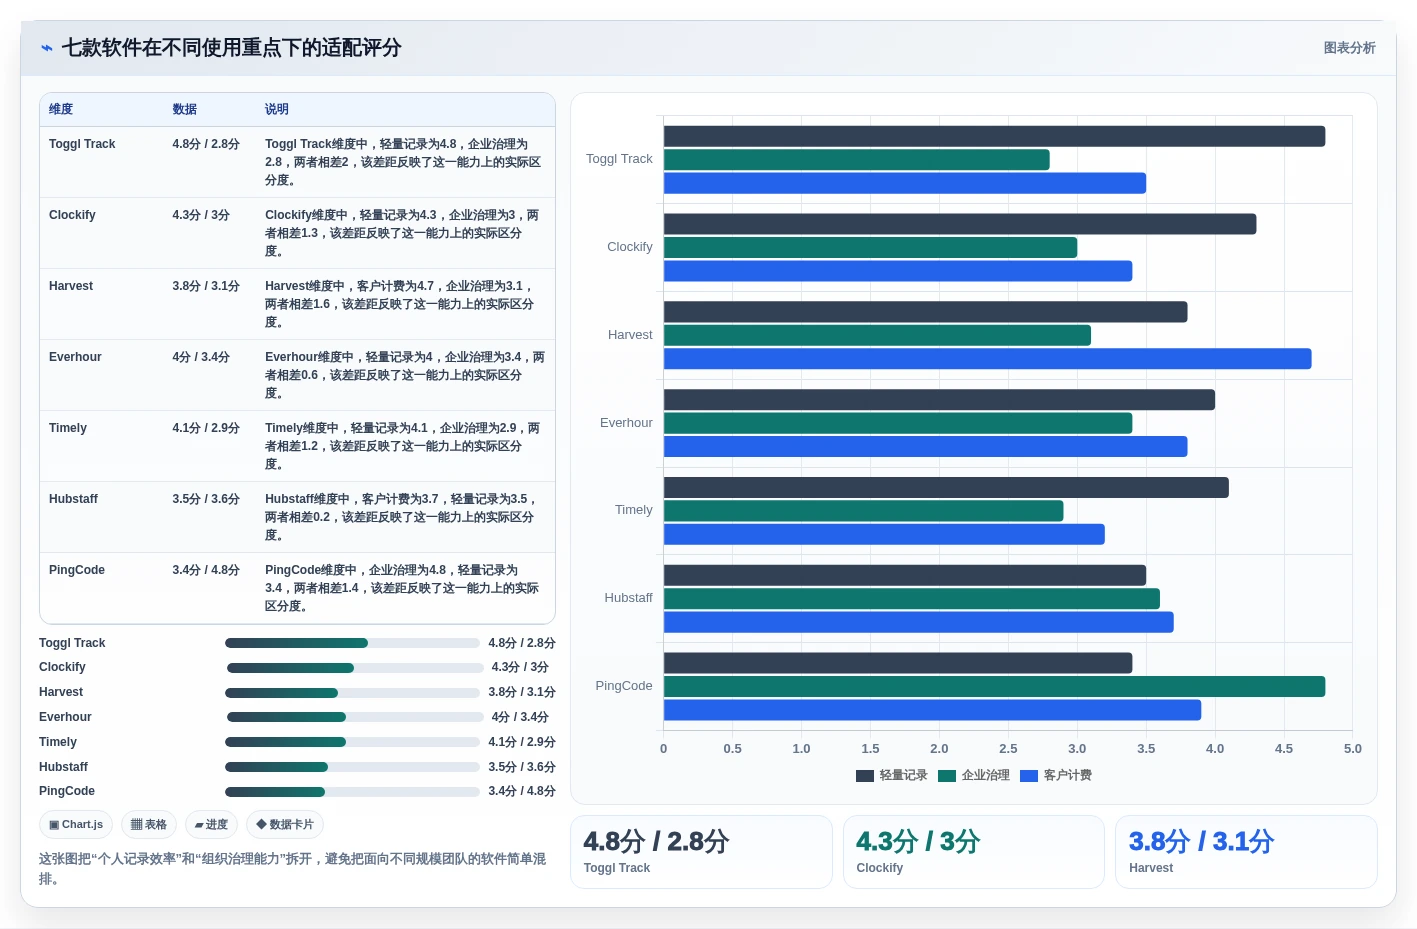The width and height of the screenshot is (1417, 929).
Task: Click Harvest description text in 说明 column
Action: [x=400, y=304]
